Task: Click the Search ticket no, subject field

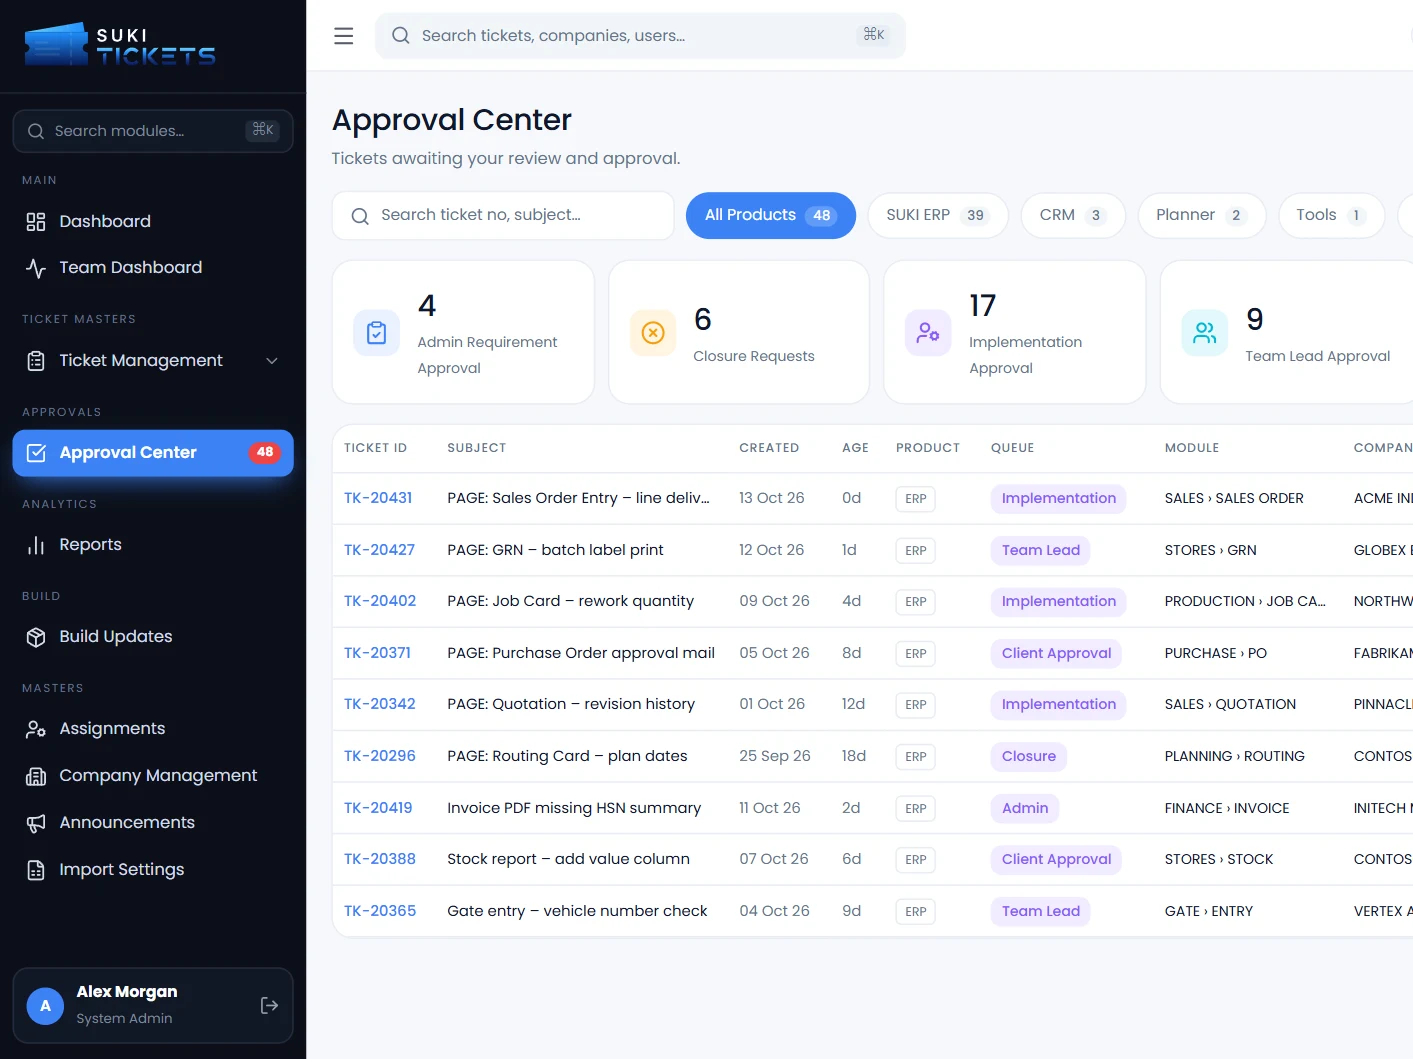Action: coord(503,215)
